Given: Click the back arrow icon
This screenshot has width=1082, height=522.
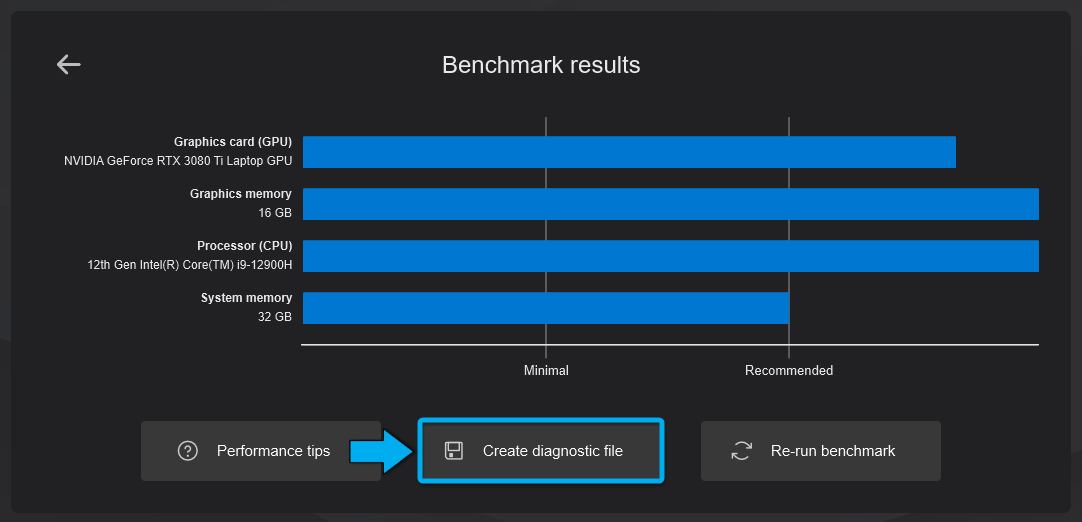Looking at the screenshot, I should (68, 65).
